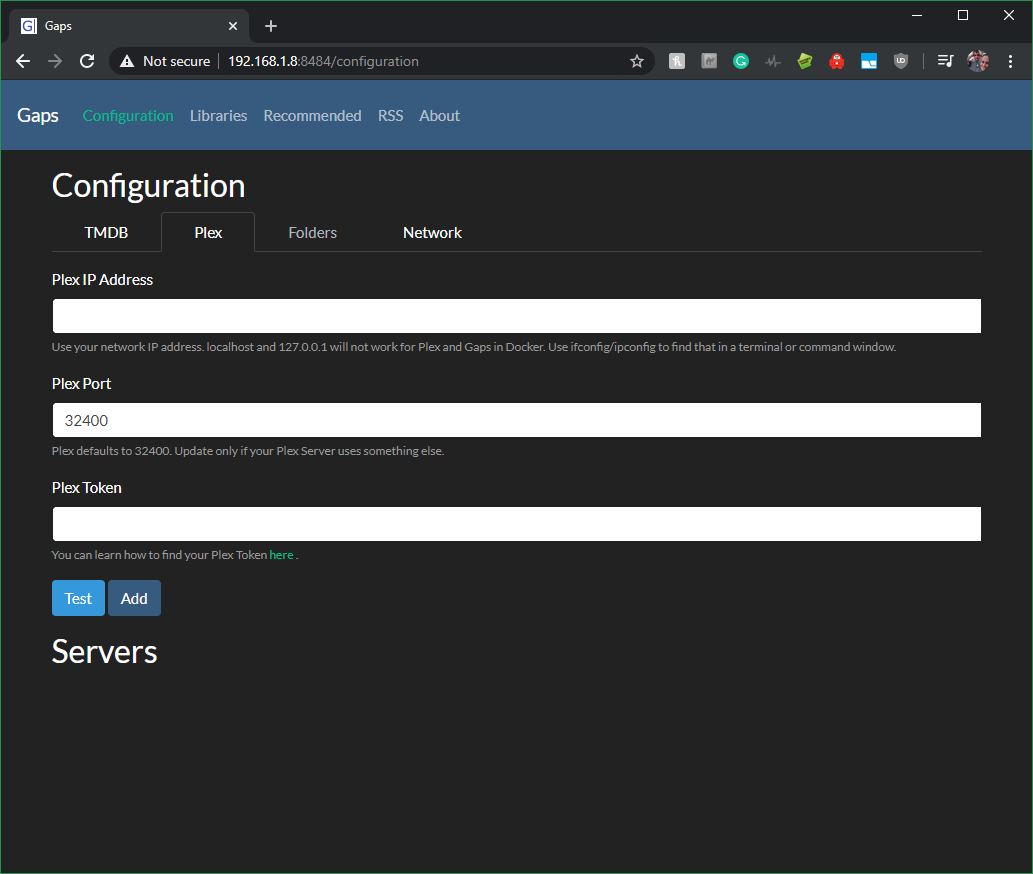Click the Plex Port field containing 32400

click(516, 420)
